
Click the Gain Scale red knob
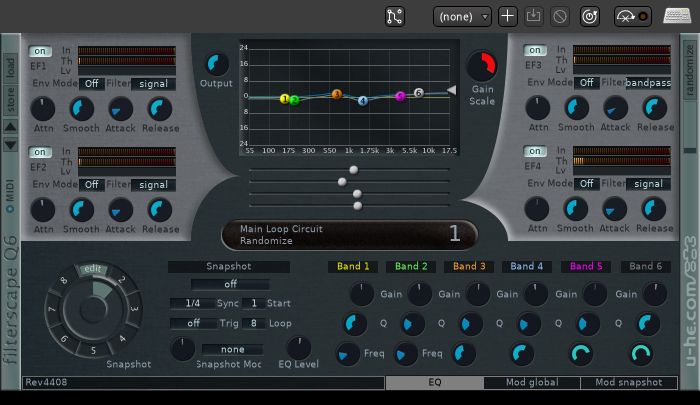coord(483,65)
